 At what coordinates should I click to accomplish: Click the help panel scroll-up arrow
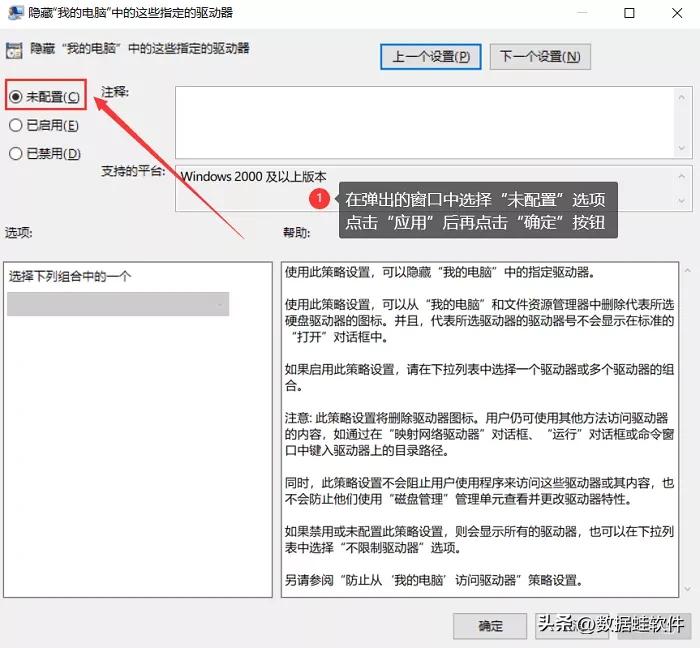coord(688,270)
